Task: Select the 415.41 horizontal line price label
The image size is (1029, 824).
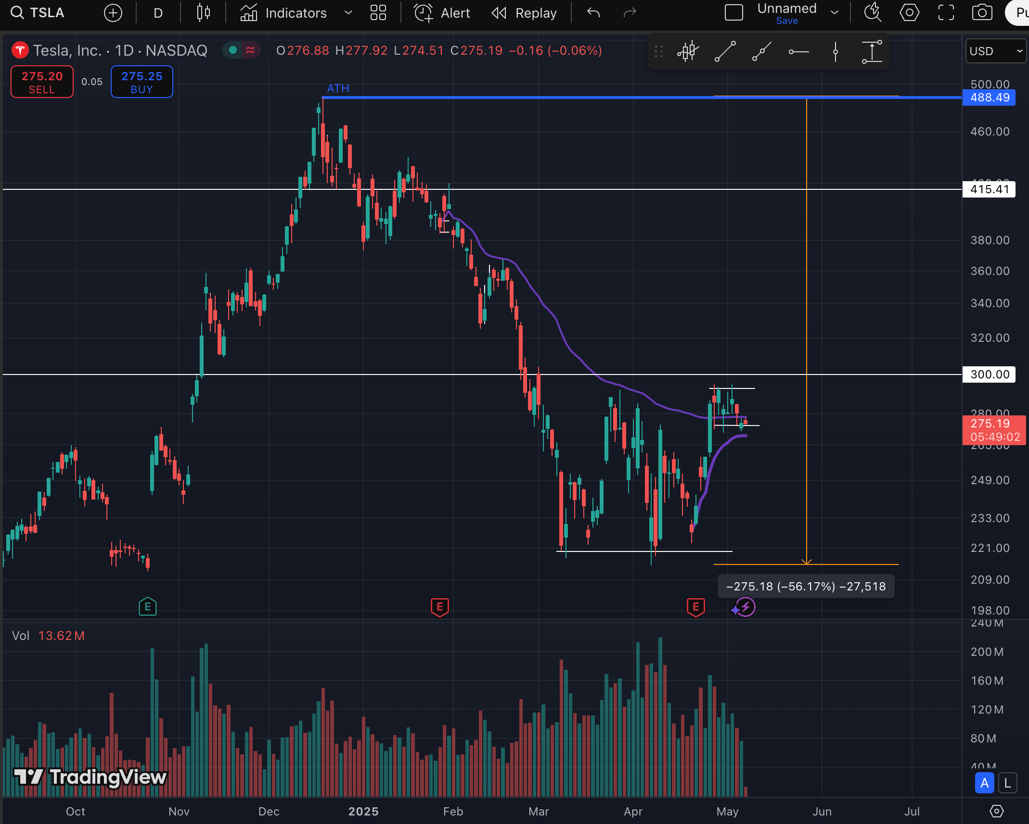Action: click(989, 190)
